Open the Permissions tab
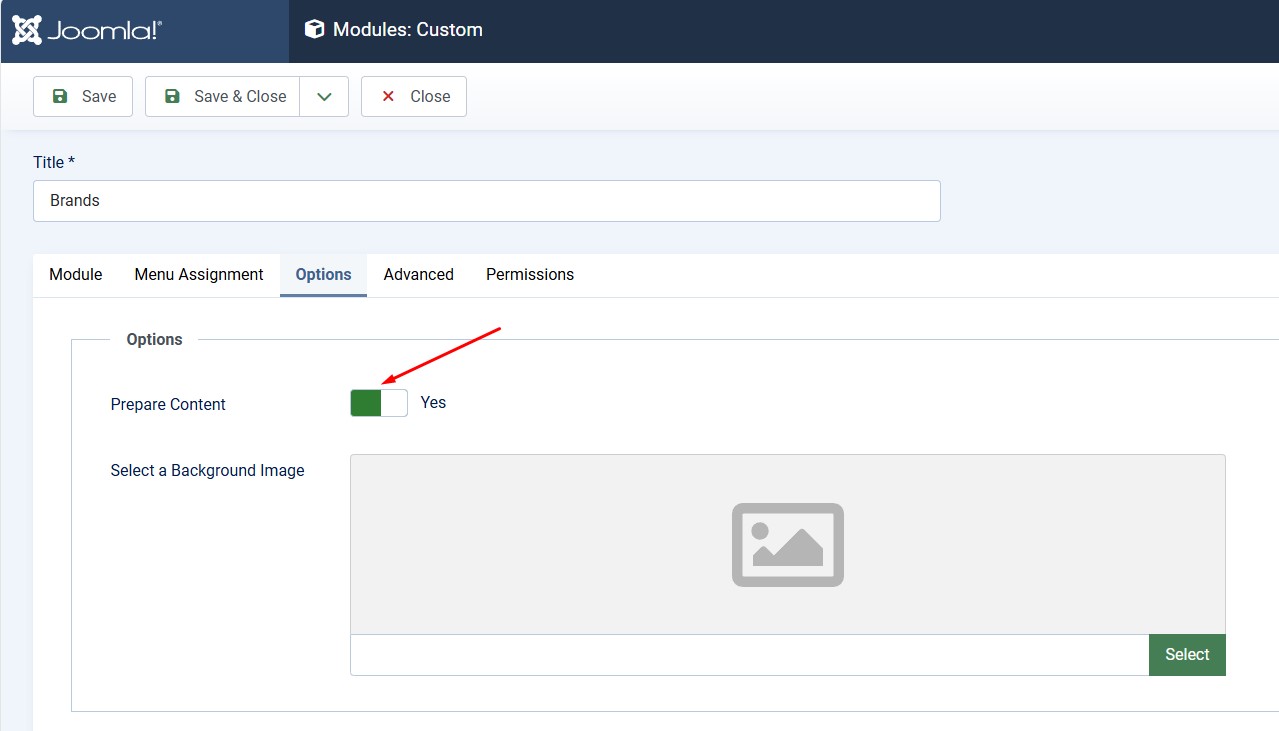The height and width of the screenshot is (731, 1279). 529,274
